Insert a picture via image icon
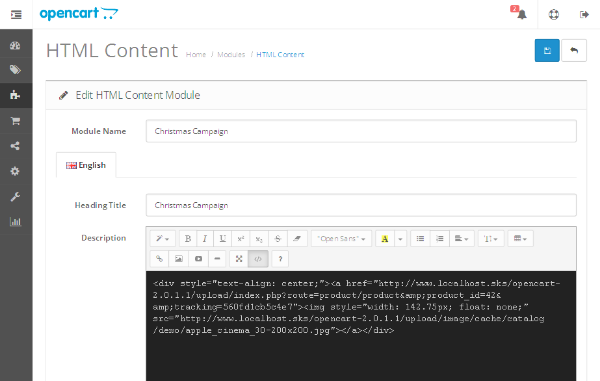 click(179, 259)
